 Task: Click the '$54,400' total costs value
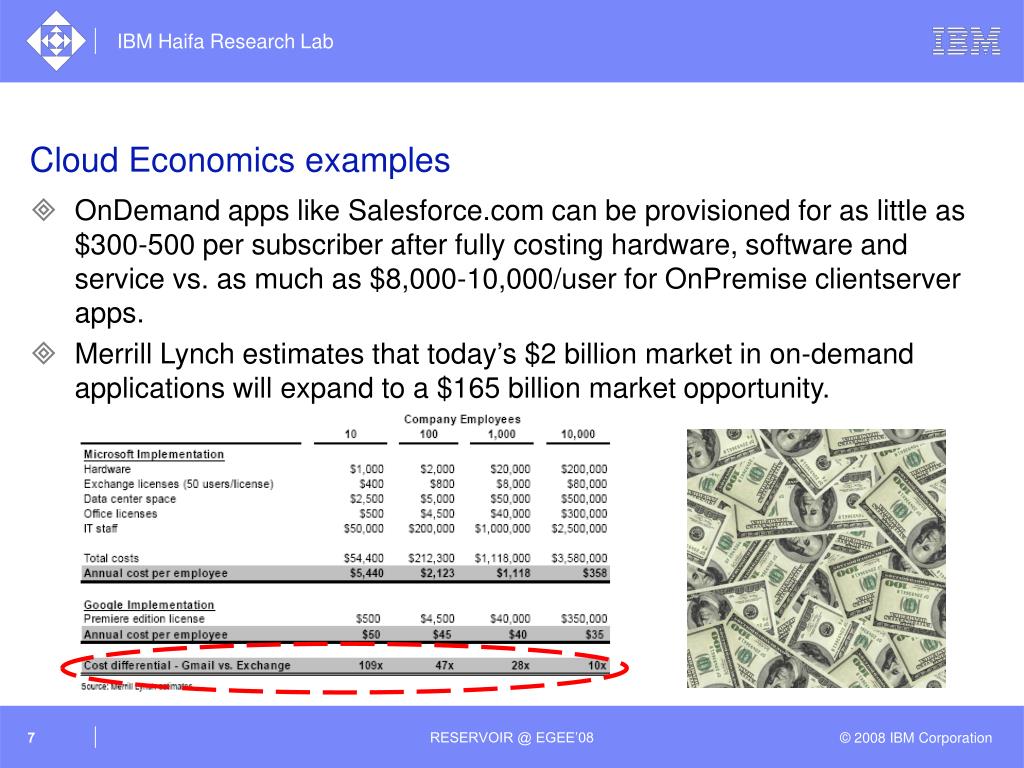point(364,558)
